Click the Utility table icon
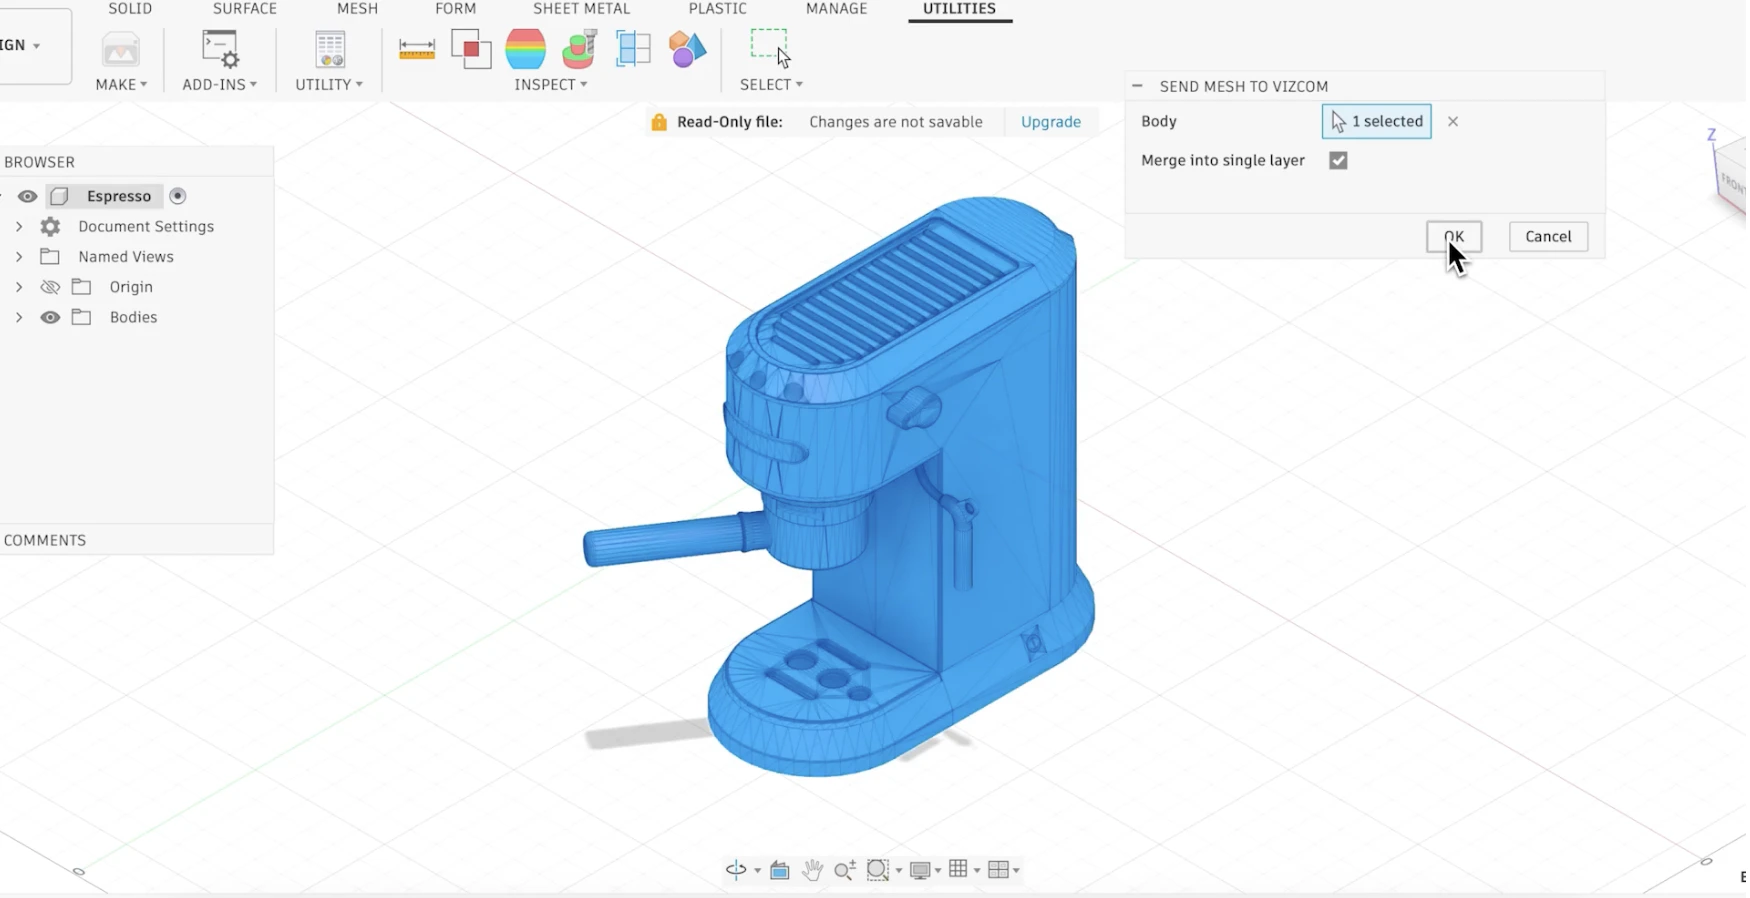This screenshot has height=898, width=1750. tap(329, 49)
